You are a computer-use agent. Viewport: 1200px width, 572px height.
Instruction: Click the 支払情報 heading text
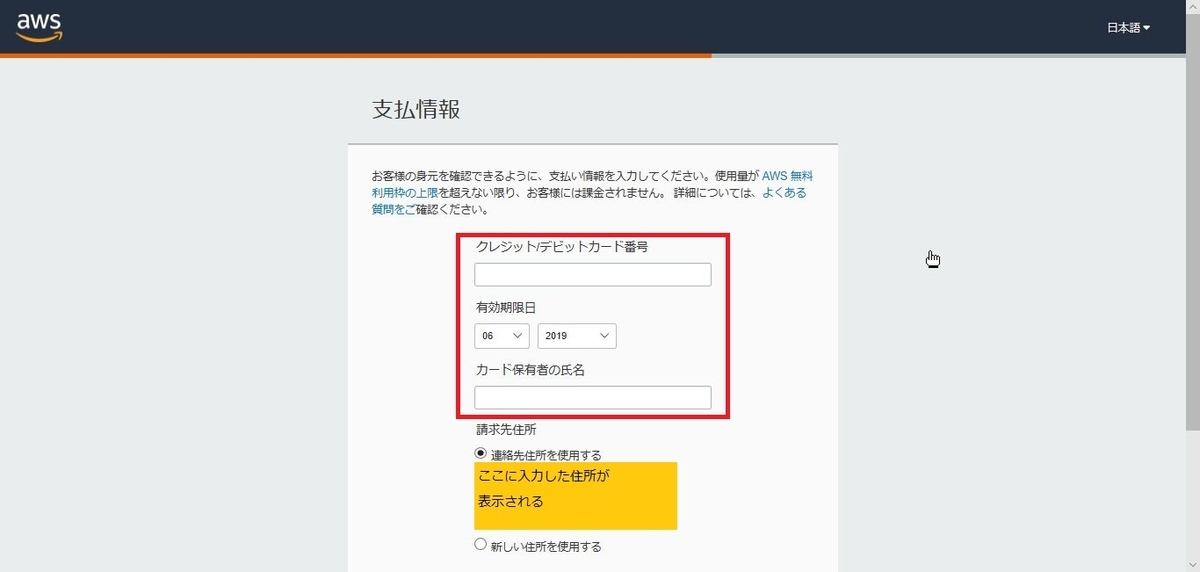coord(416,110)
